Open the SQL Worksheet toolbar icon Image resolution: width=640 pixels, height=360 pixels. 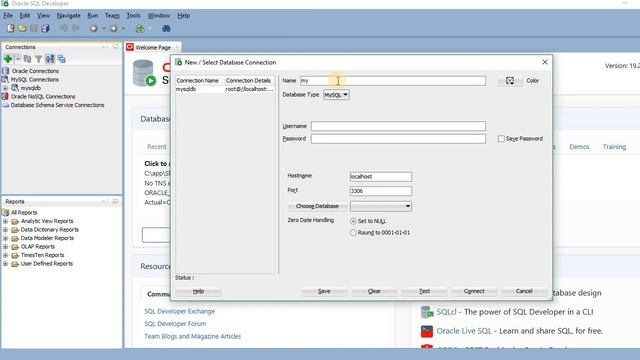point(140,28)
